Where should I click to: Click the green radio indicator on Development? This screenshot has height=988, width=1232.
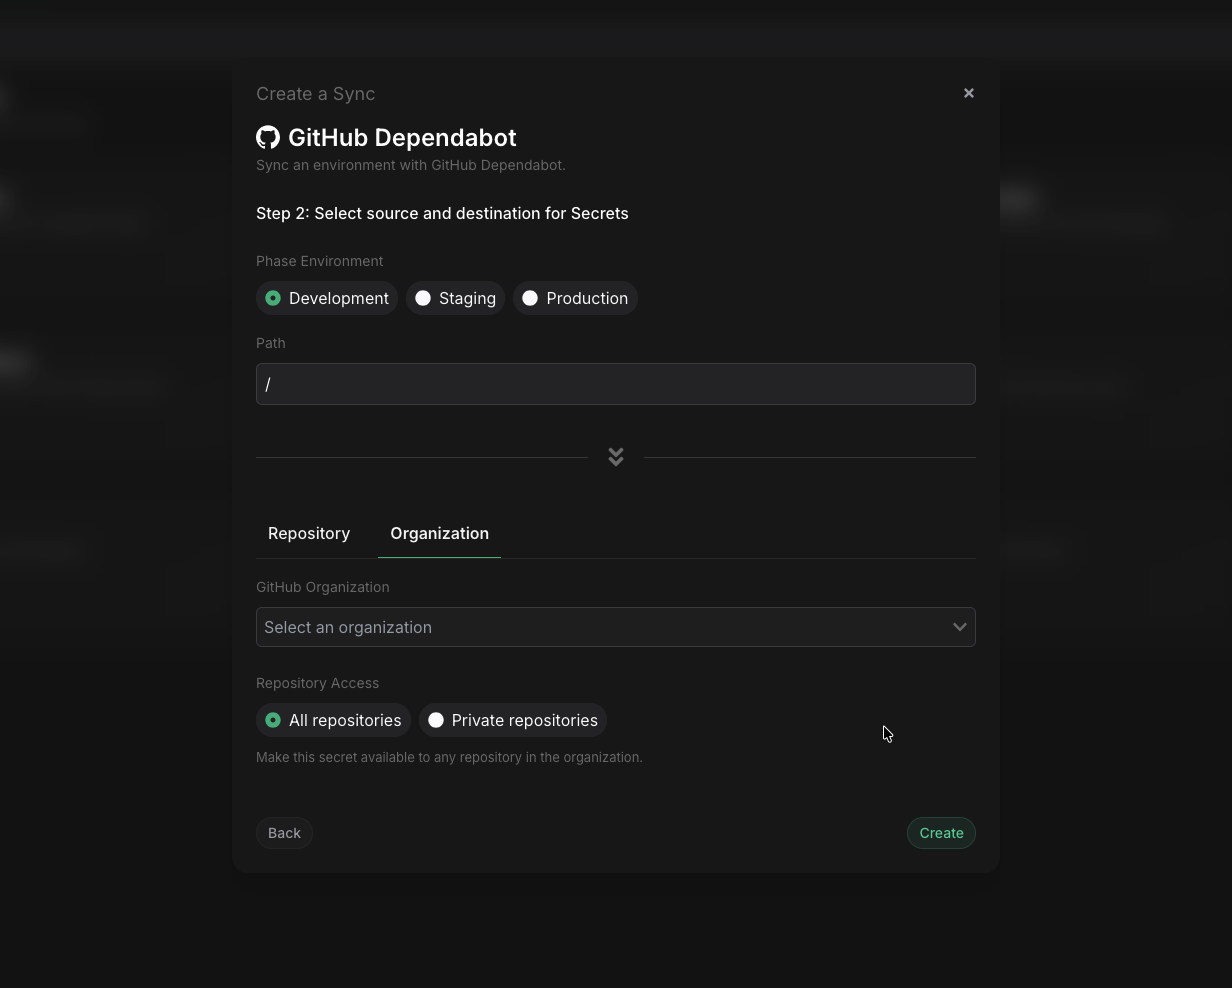(x=273, y=298)
